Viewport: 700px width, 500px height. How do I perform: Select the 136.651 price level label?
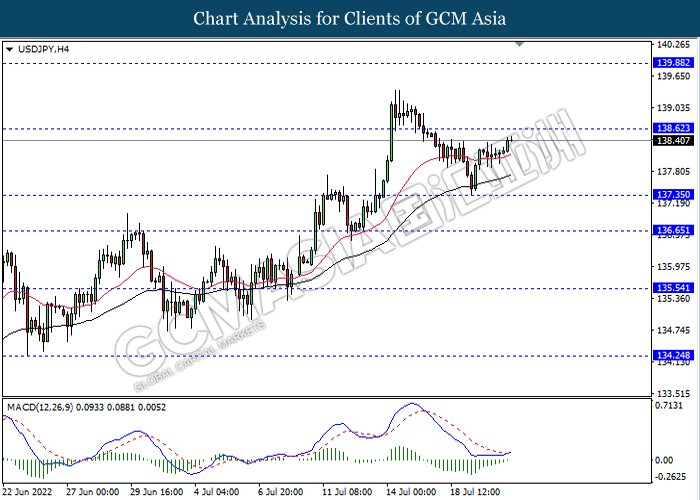pos(673,230)
